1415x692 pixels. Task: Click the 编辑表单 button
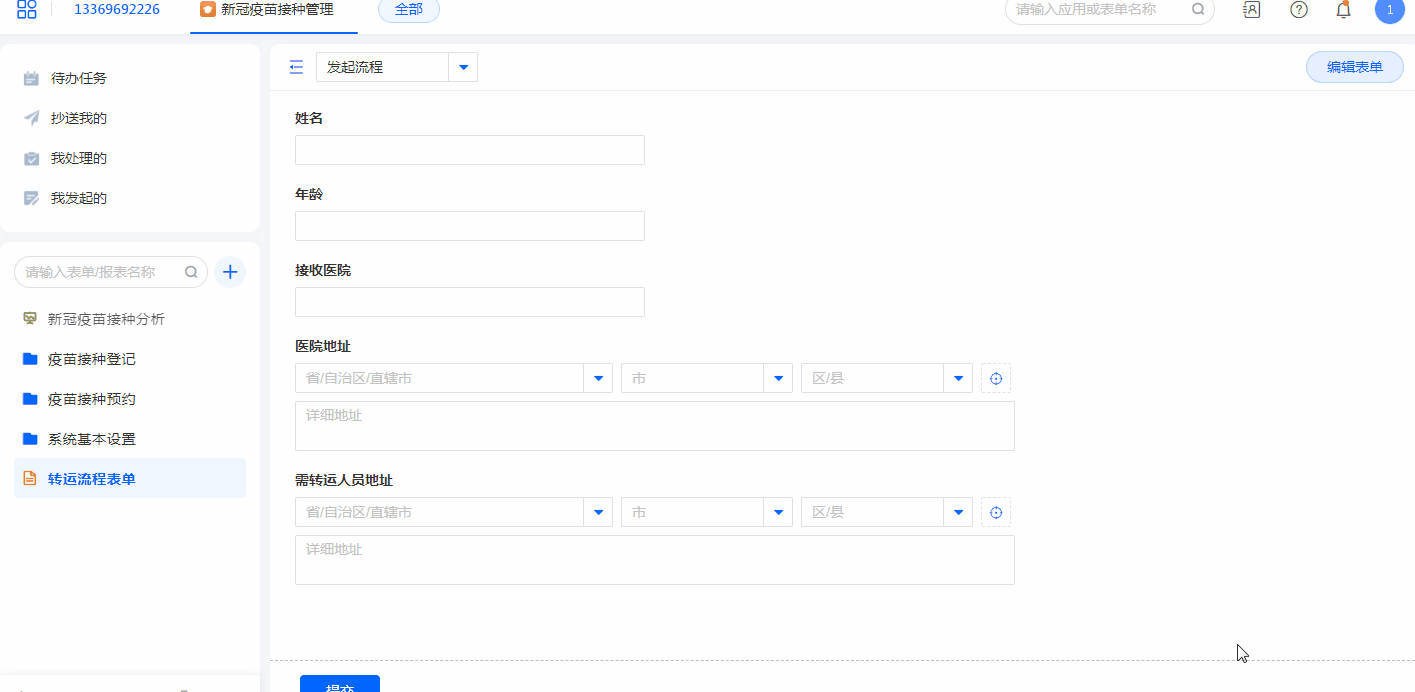coord(1354,67)
